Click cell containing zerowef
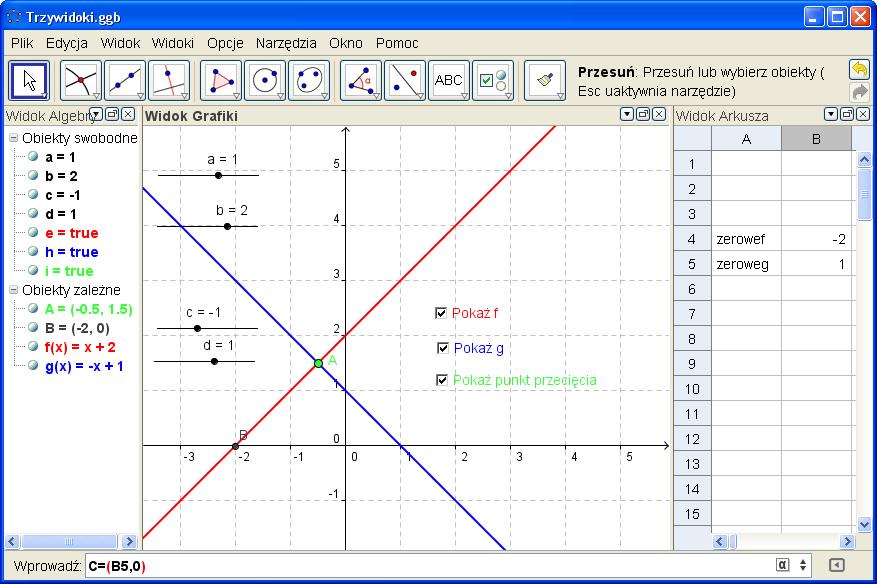This screenshot has height=584, width=877. [x=746, y=239]
